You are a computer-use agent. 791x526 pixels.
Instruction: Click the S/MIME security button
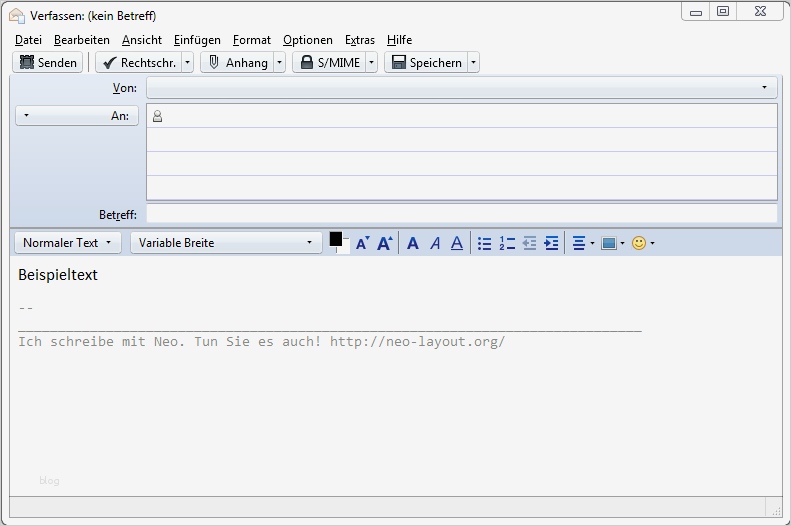click(x=329, y=63)
